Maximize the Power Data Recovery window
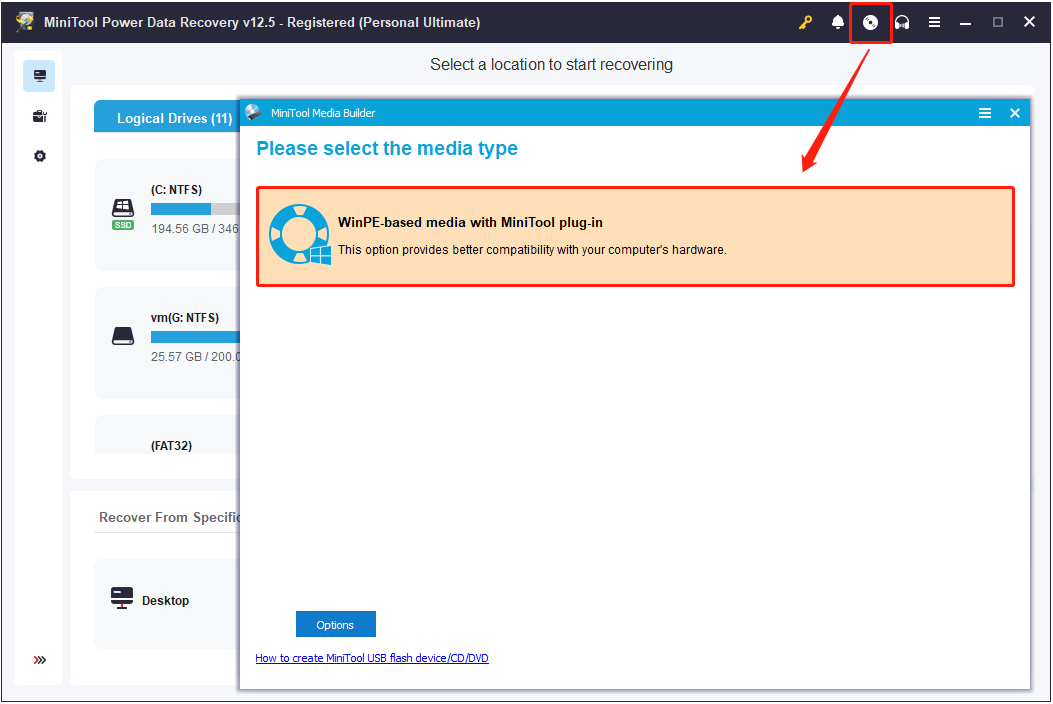The width and height of the screenshot is (1053, 704). pyautogui.click(x=998, y=22)
